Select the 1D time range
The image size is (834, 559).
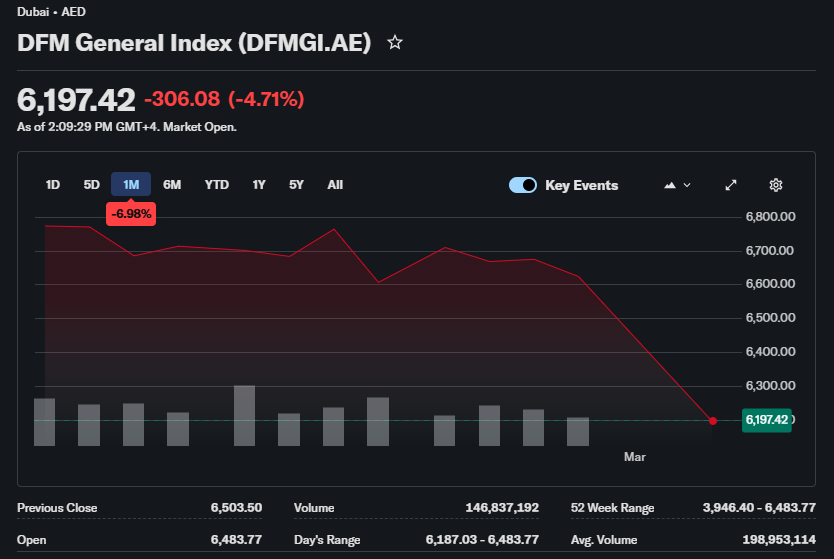pos(53,185)
